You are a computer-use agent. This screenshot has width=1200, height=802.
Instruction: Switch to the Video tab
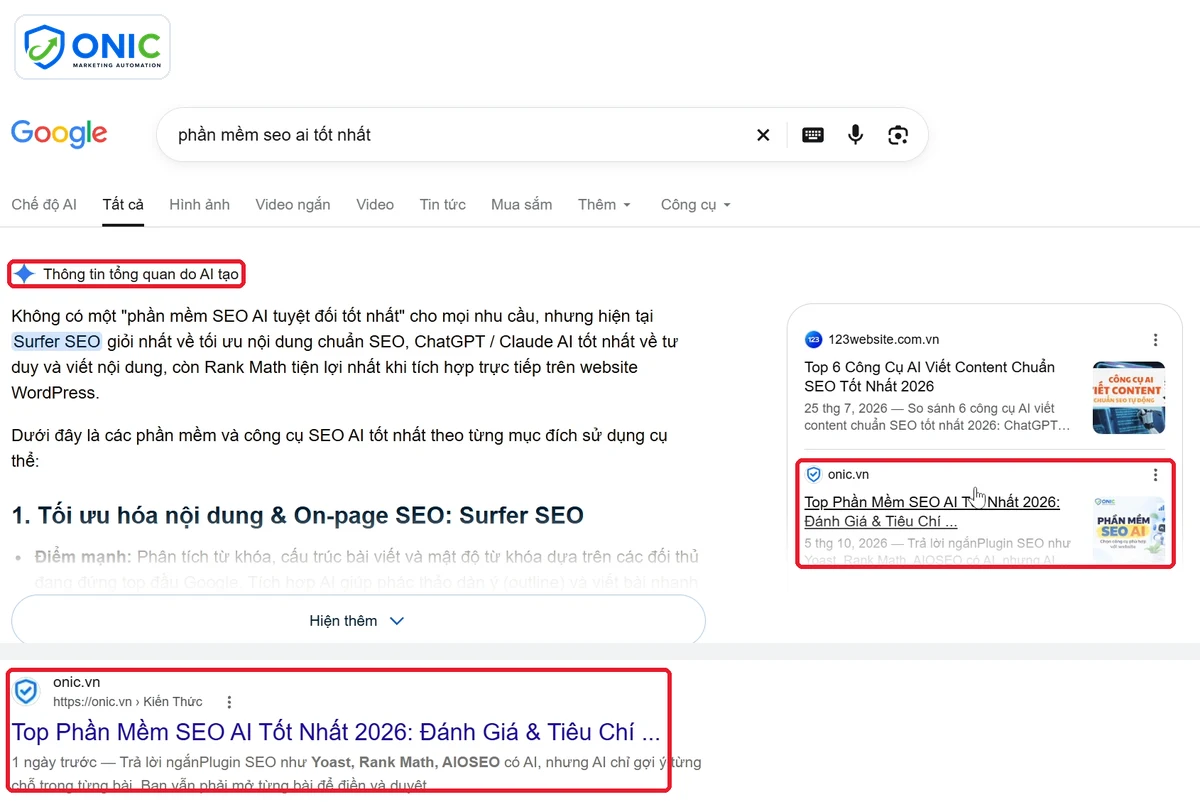pyautogui.click(x=375, y=204)
